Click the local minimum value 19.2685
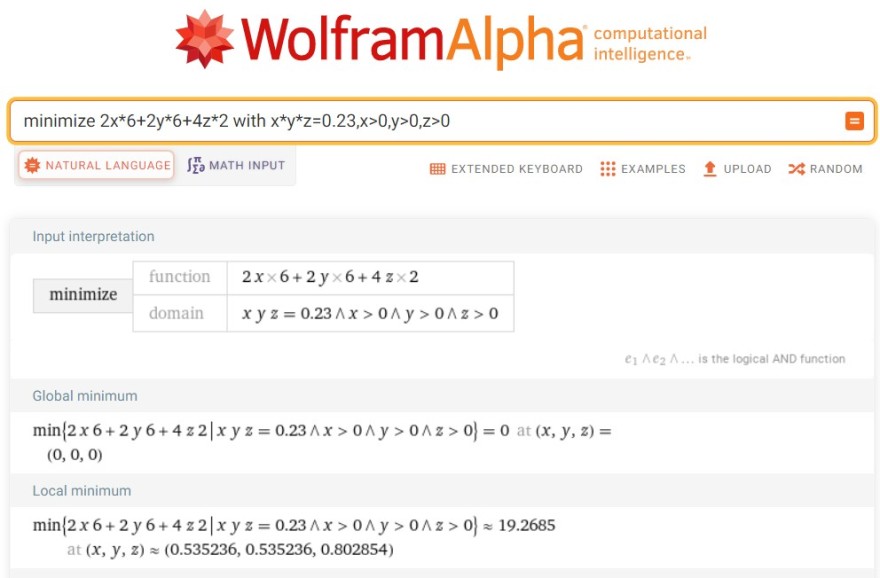880x578 pixels. coord(526,525)
